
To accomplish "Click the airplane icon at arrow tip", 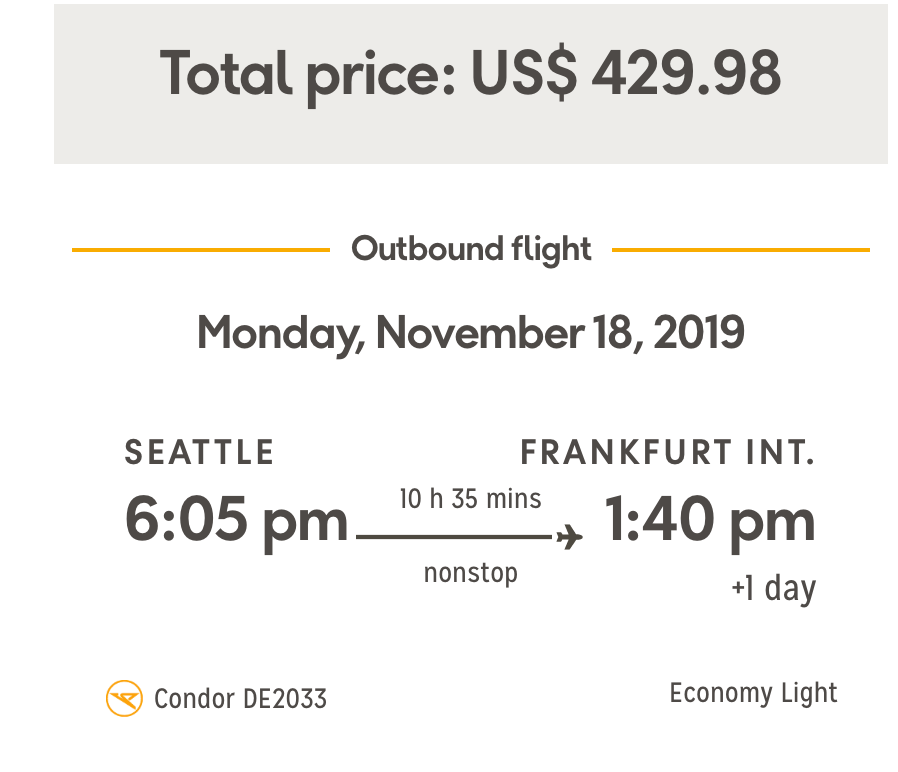I will pos(569,538).
